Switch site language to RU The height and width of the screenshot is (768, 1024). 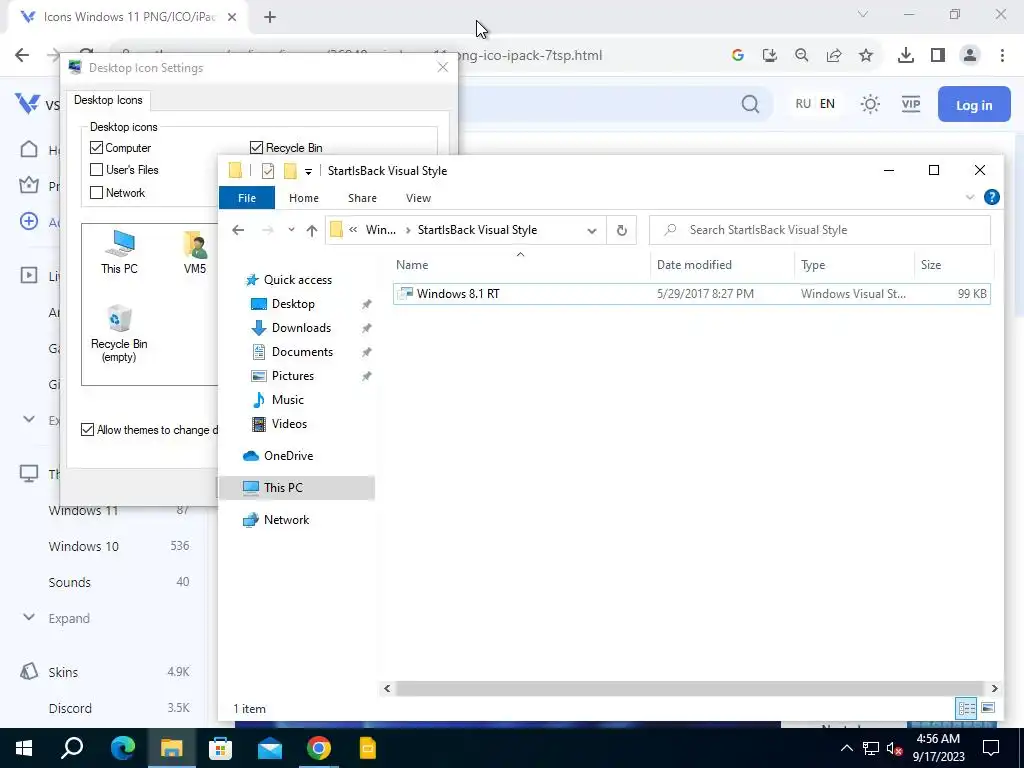pyautogui.click(x=803, y=104)
